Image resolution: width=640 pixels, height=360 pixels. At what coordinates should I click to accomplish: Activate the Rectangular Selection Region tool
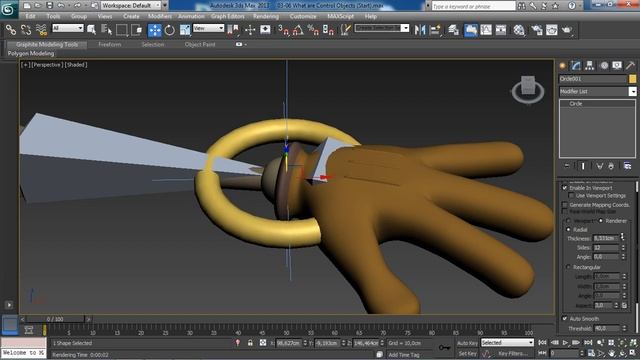point(122,30)
